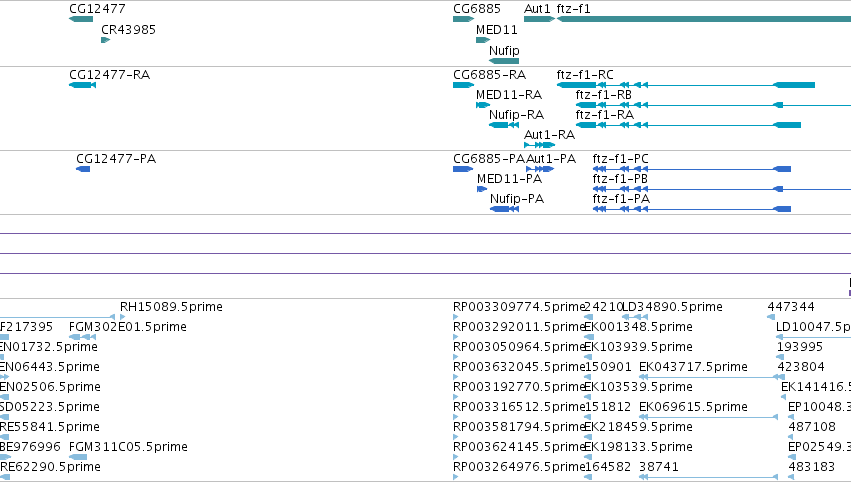Click the ftz-f1-RA transcript

pos(688,125)
